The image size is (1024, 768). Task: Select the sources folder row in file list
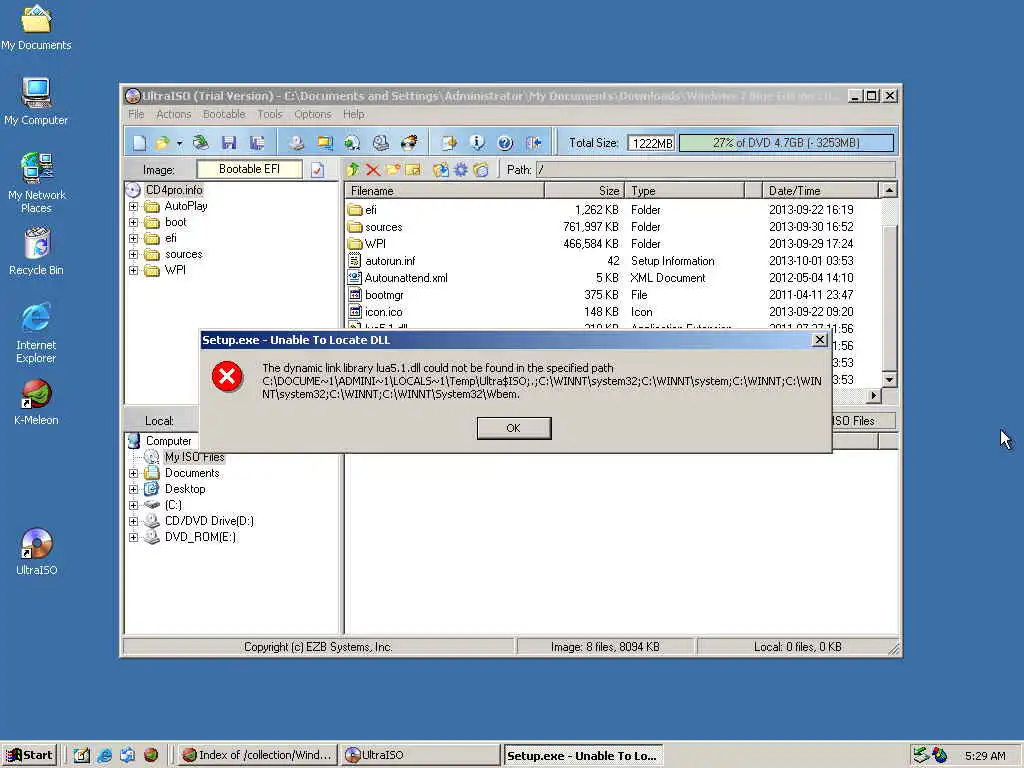click(612, 227)
